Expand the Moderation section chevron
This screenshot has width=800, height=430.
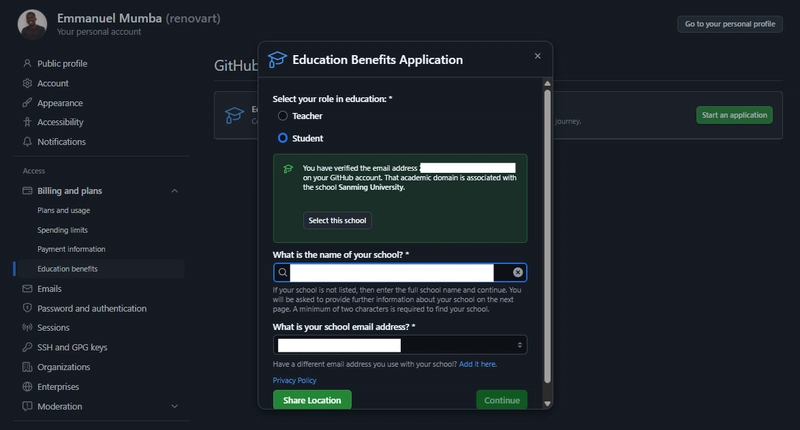pos(174,407)
